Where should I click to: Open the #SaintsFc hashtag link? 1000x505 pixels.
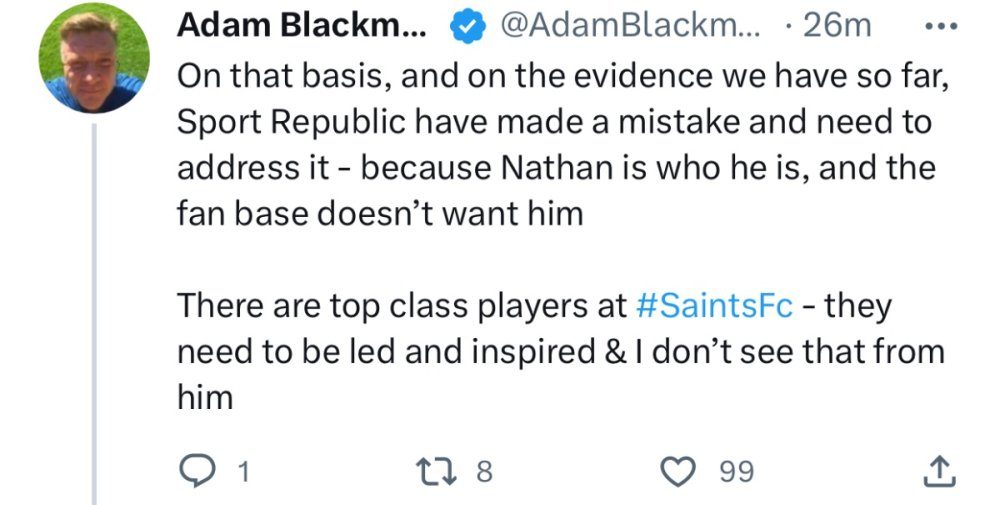point(714,305)
